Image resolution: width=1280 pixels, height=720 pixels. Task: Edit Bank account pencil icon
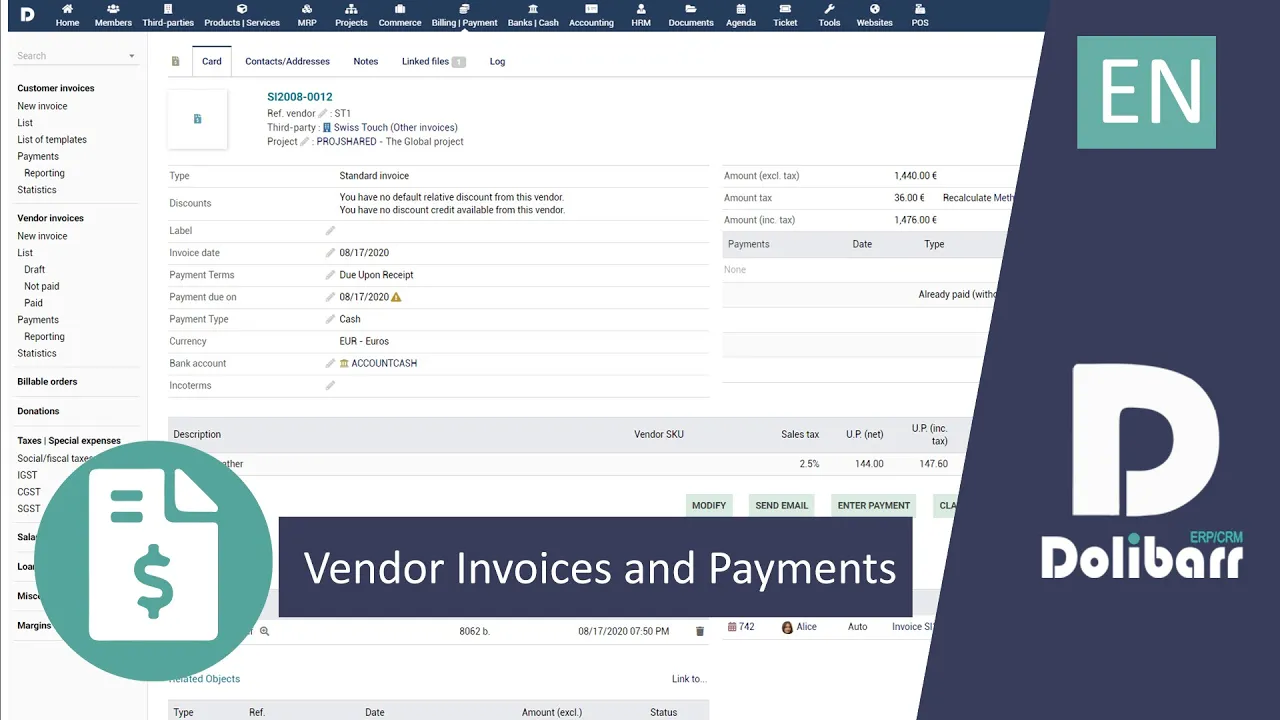click(x=330, y=363)
